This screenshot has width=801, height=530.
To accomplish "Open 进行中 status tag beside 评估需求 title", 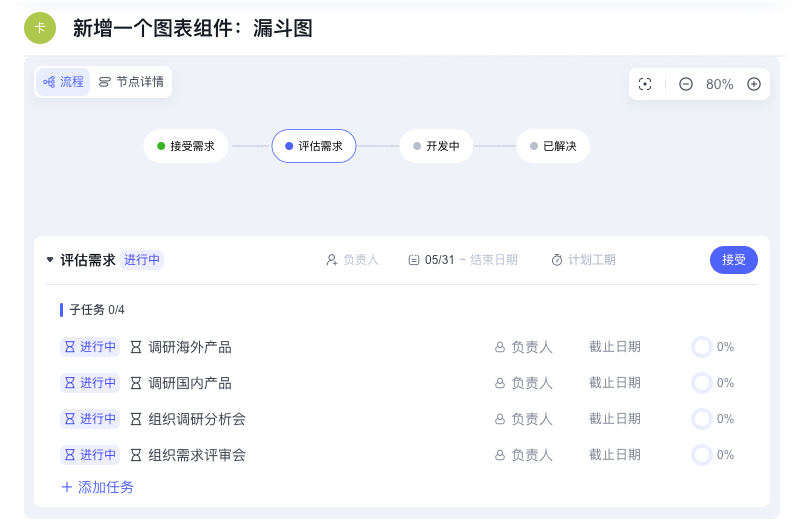I will pos(142,260).
